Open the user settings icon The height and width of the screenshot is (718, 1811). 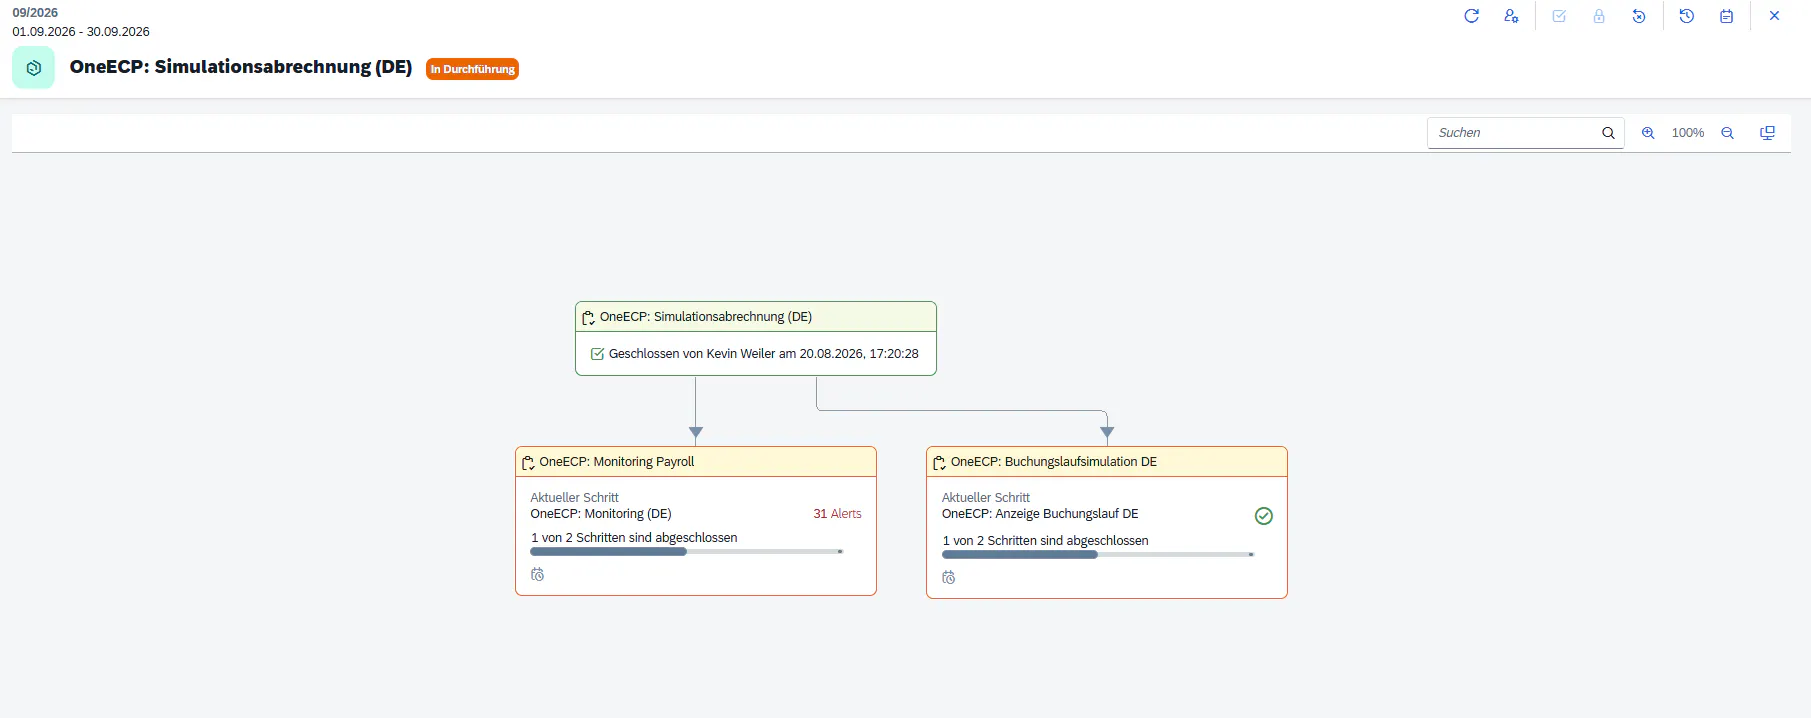click(1511, 16)
